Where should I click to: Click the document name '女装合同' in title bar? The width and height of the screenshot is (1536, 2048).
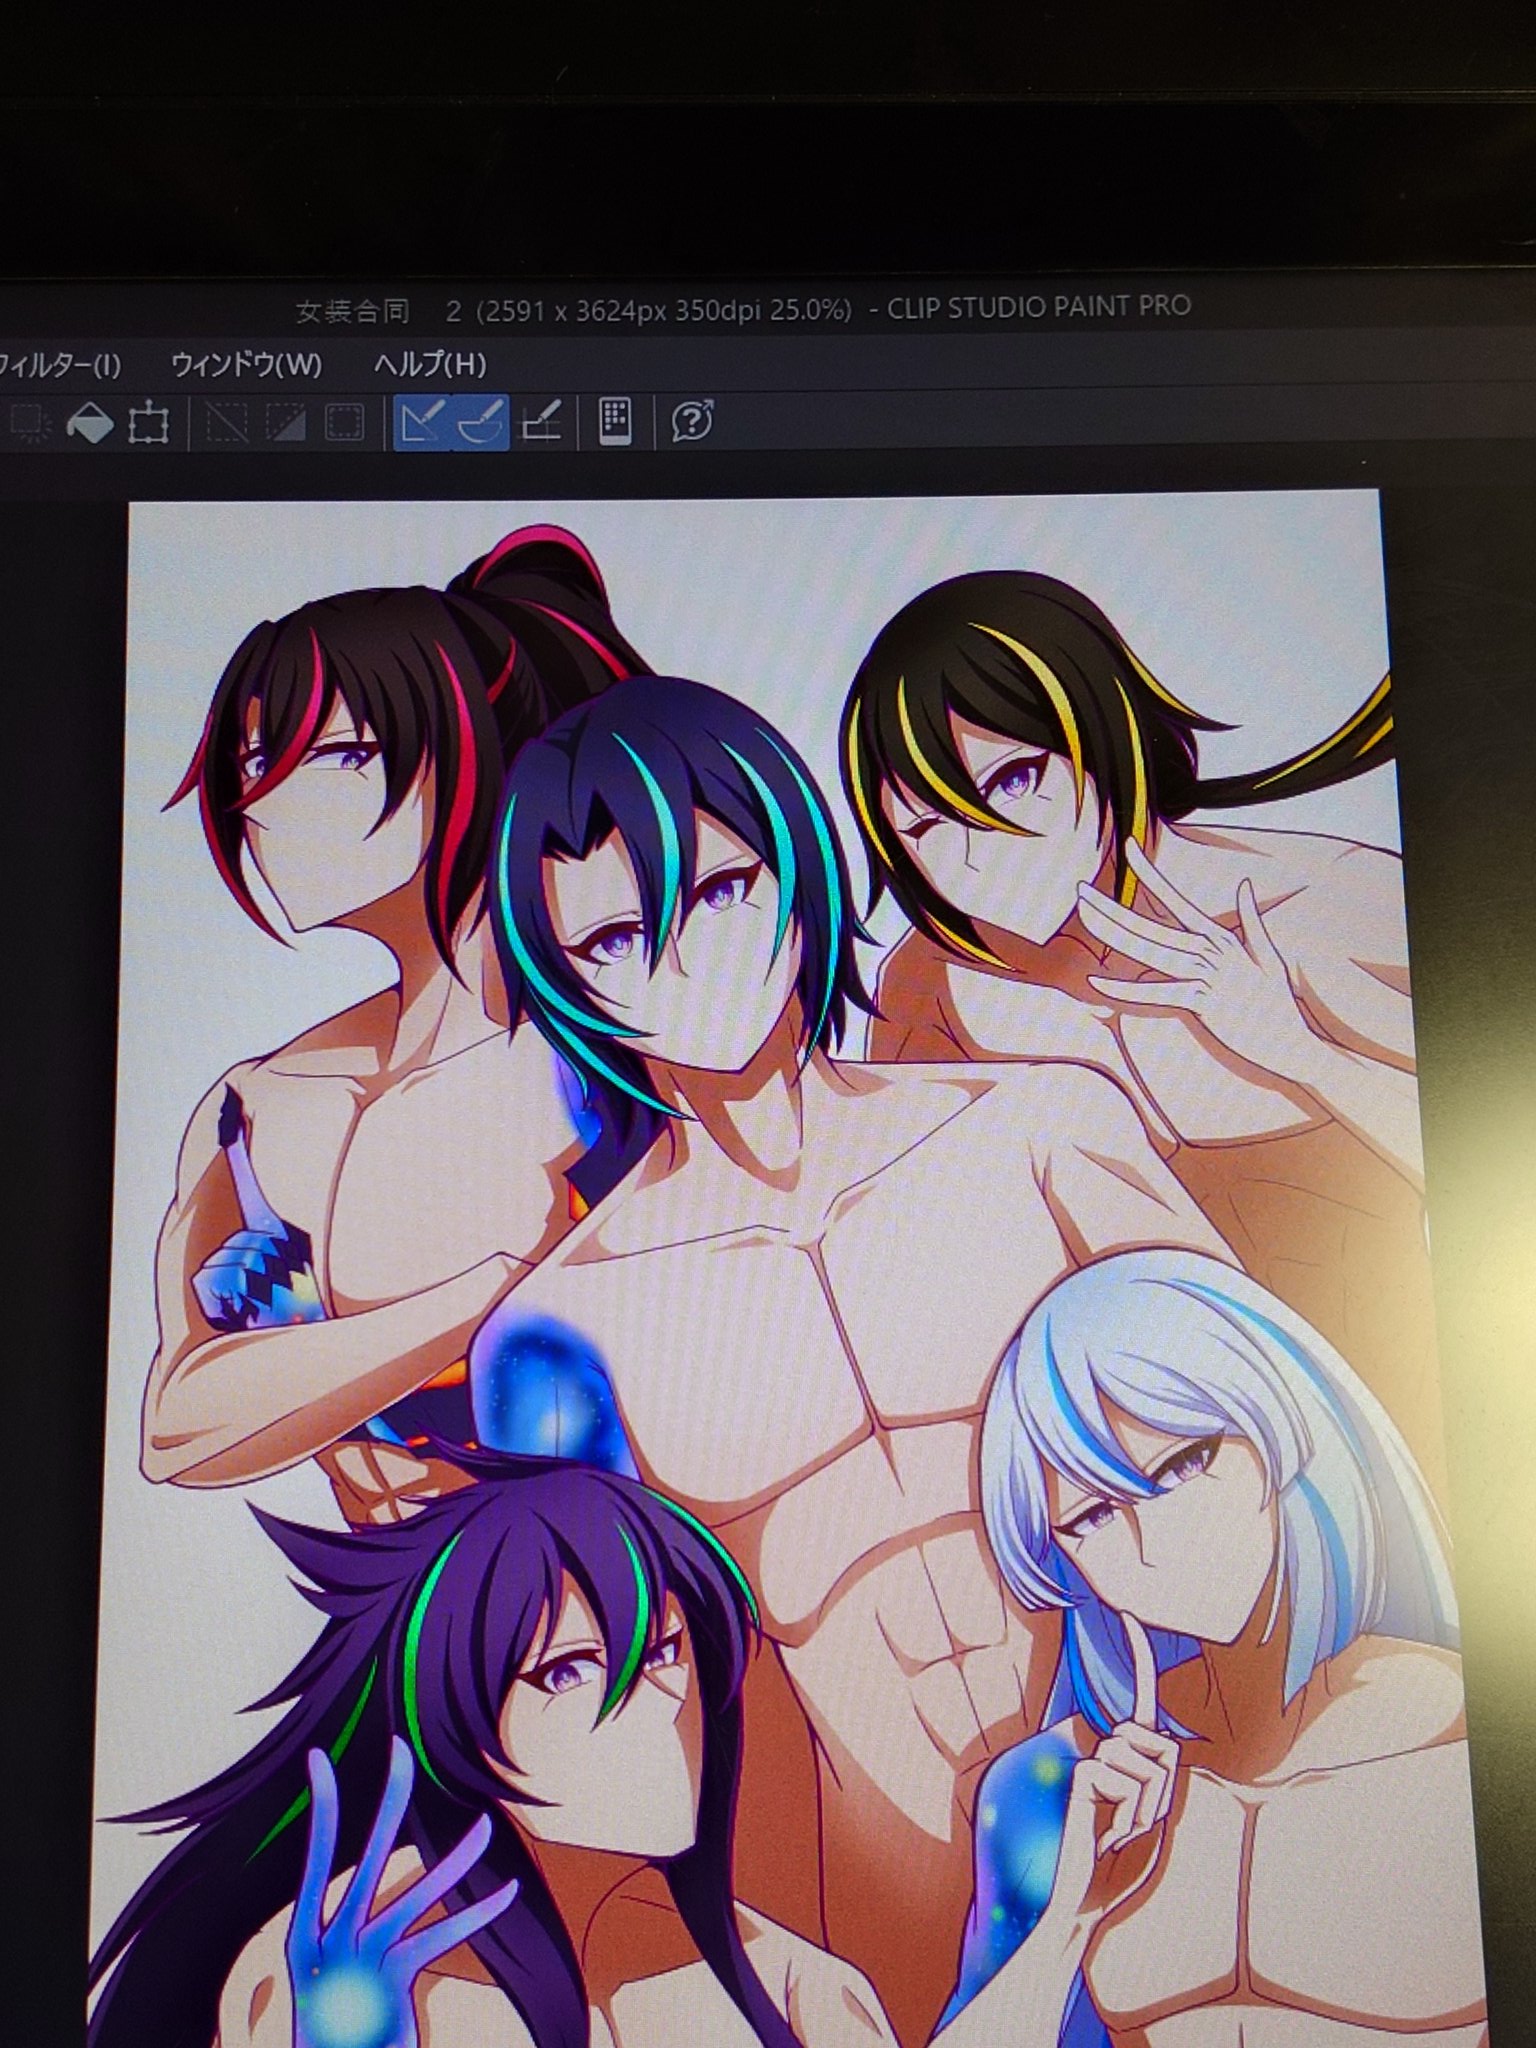click(x=353, y=312)
